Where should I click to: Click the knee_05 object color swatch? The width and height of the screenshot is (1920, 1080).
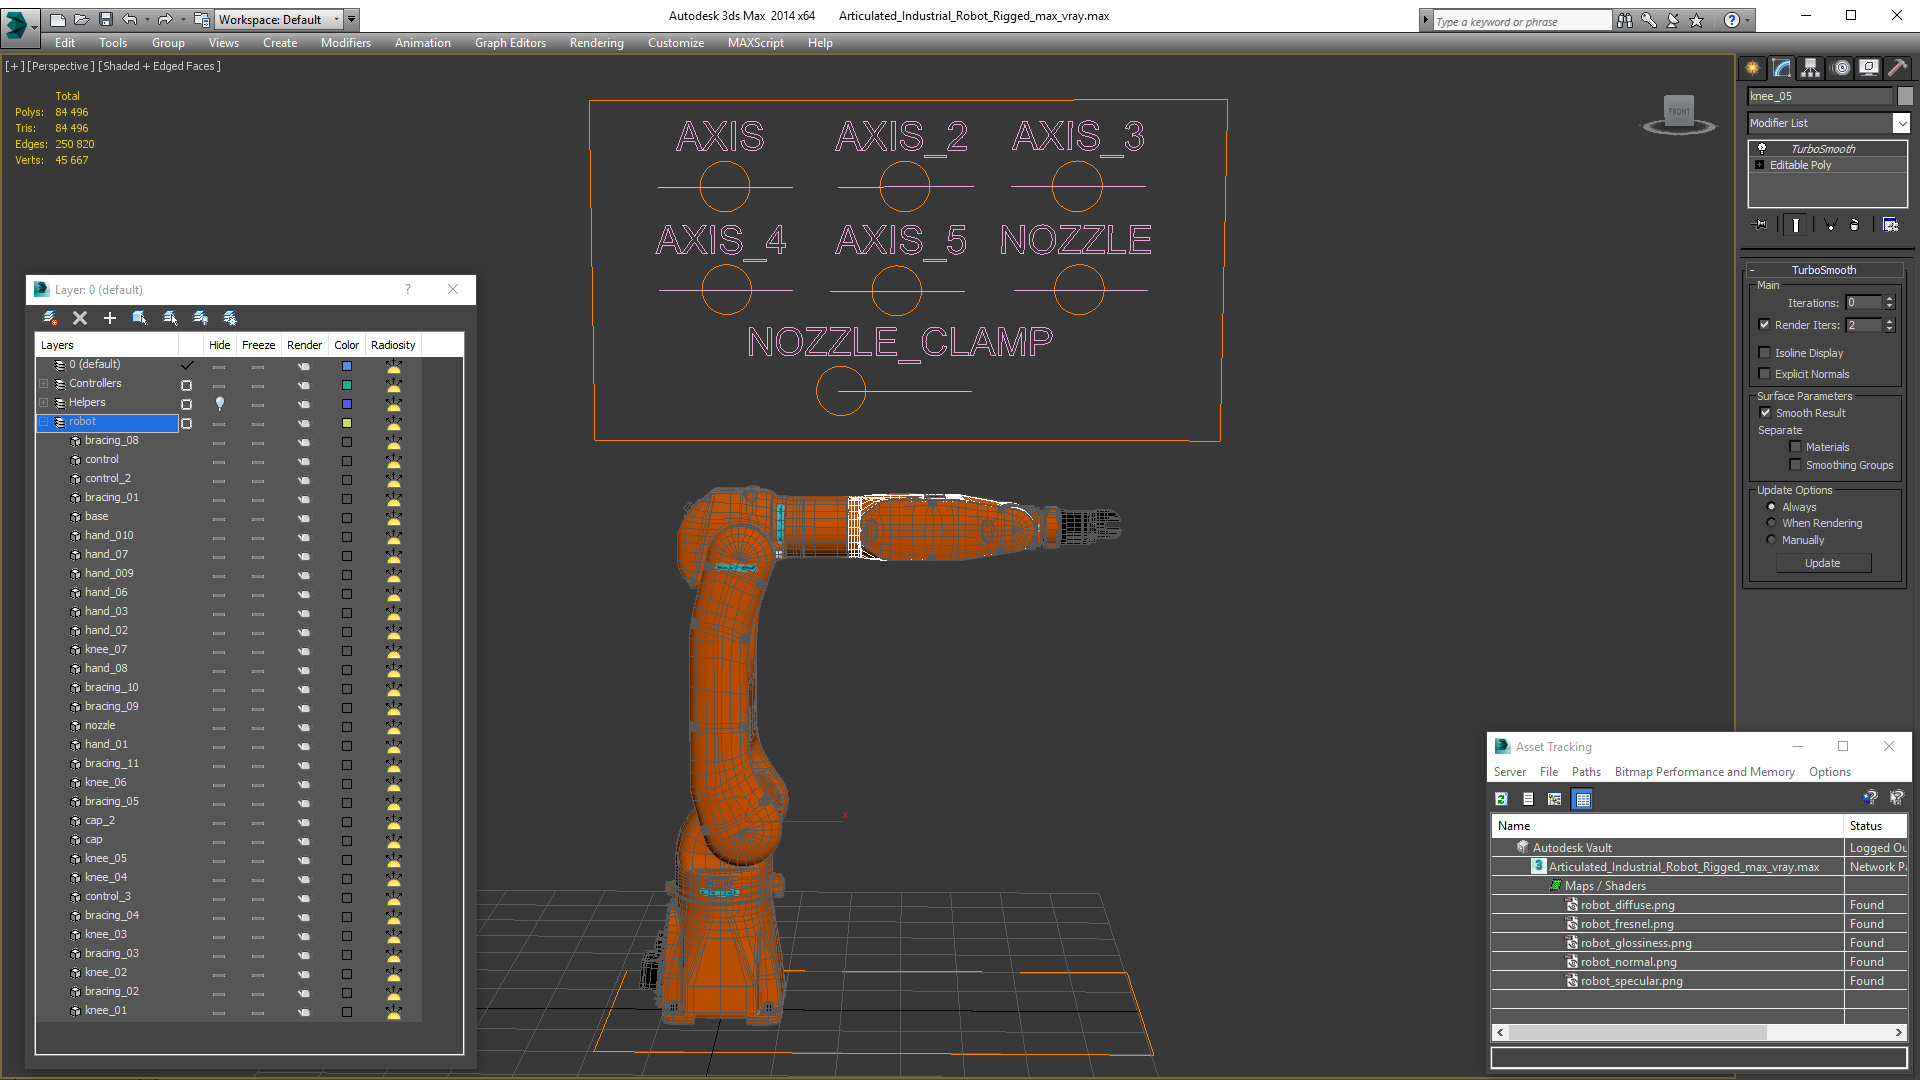pos(347,860)
